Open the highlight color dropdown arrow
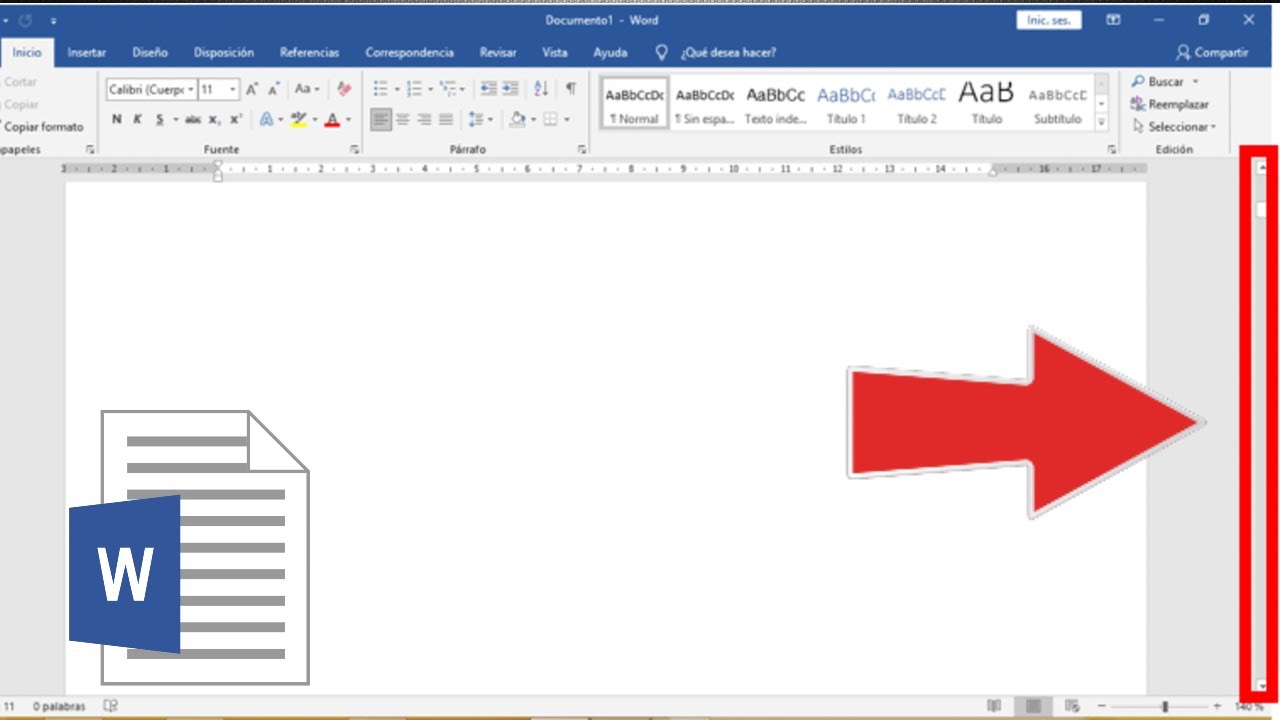 314,119
